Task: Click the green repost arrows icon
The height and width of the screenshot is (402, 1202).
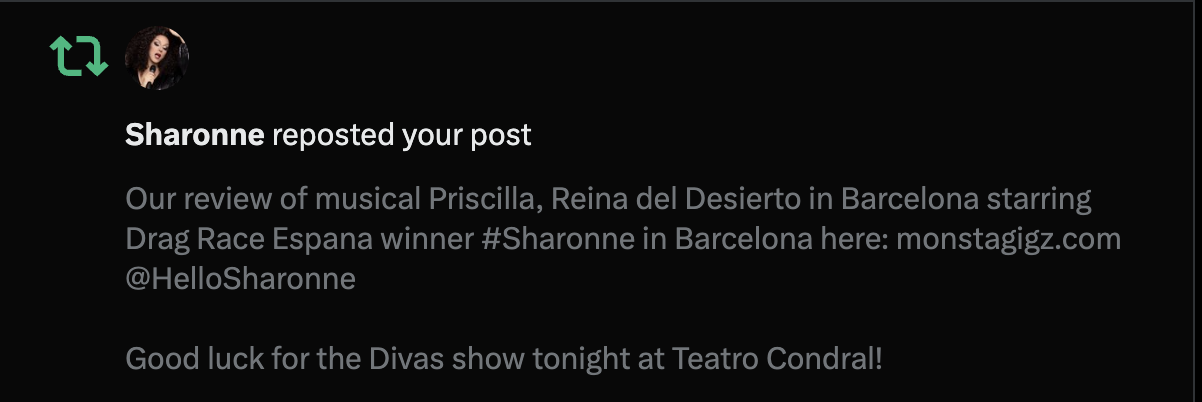Action: pyautogui.click(x=79, y=55)
